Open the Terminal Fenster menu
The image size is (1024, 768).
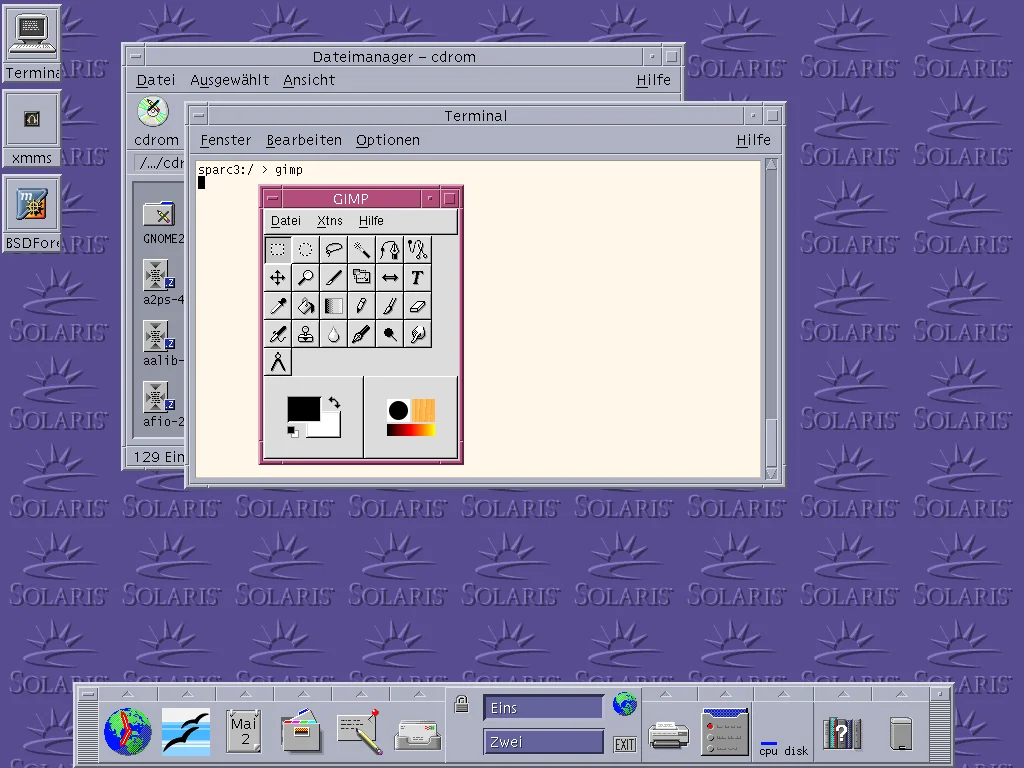point(225,140)
